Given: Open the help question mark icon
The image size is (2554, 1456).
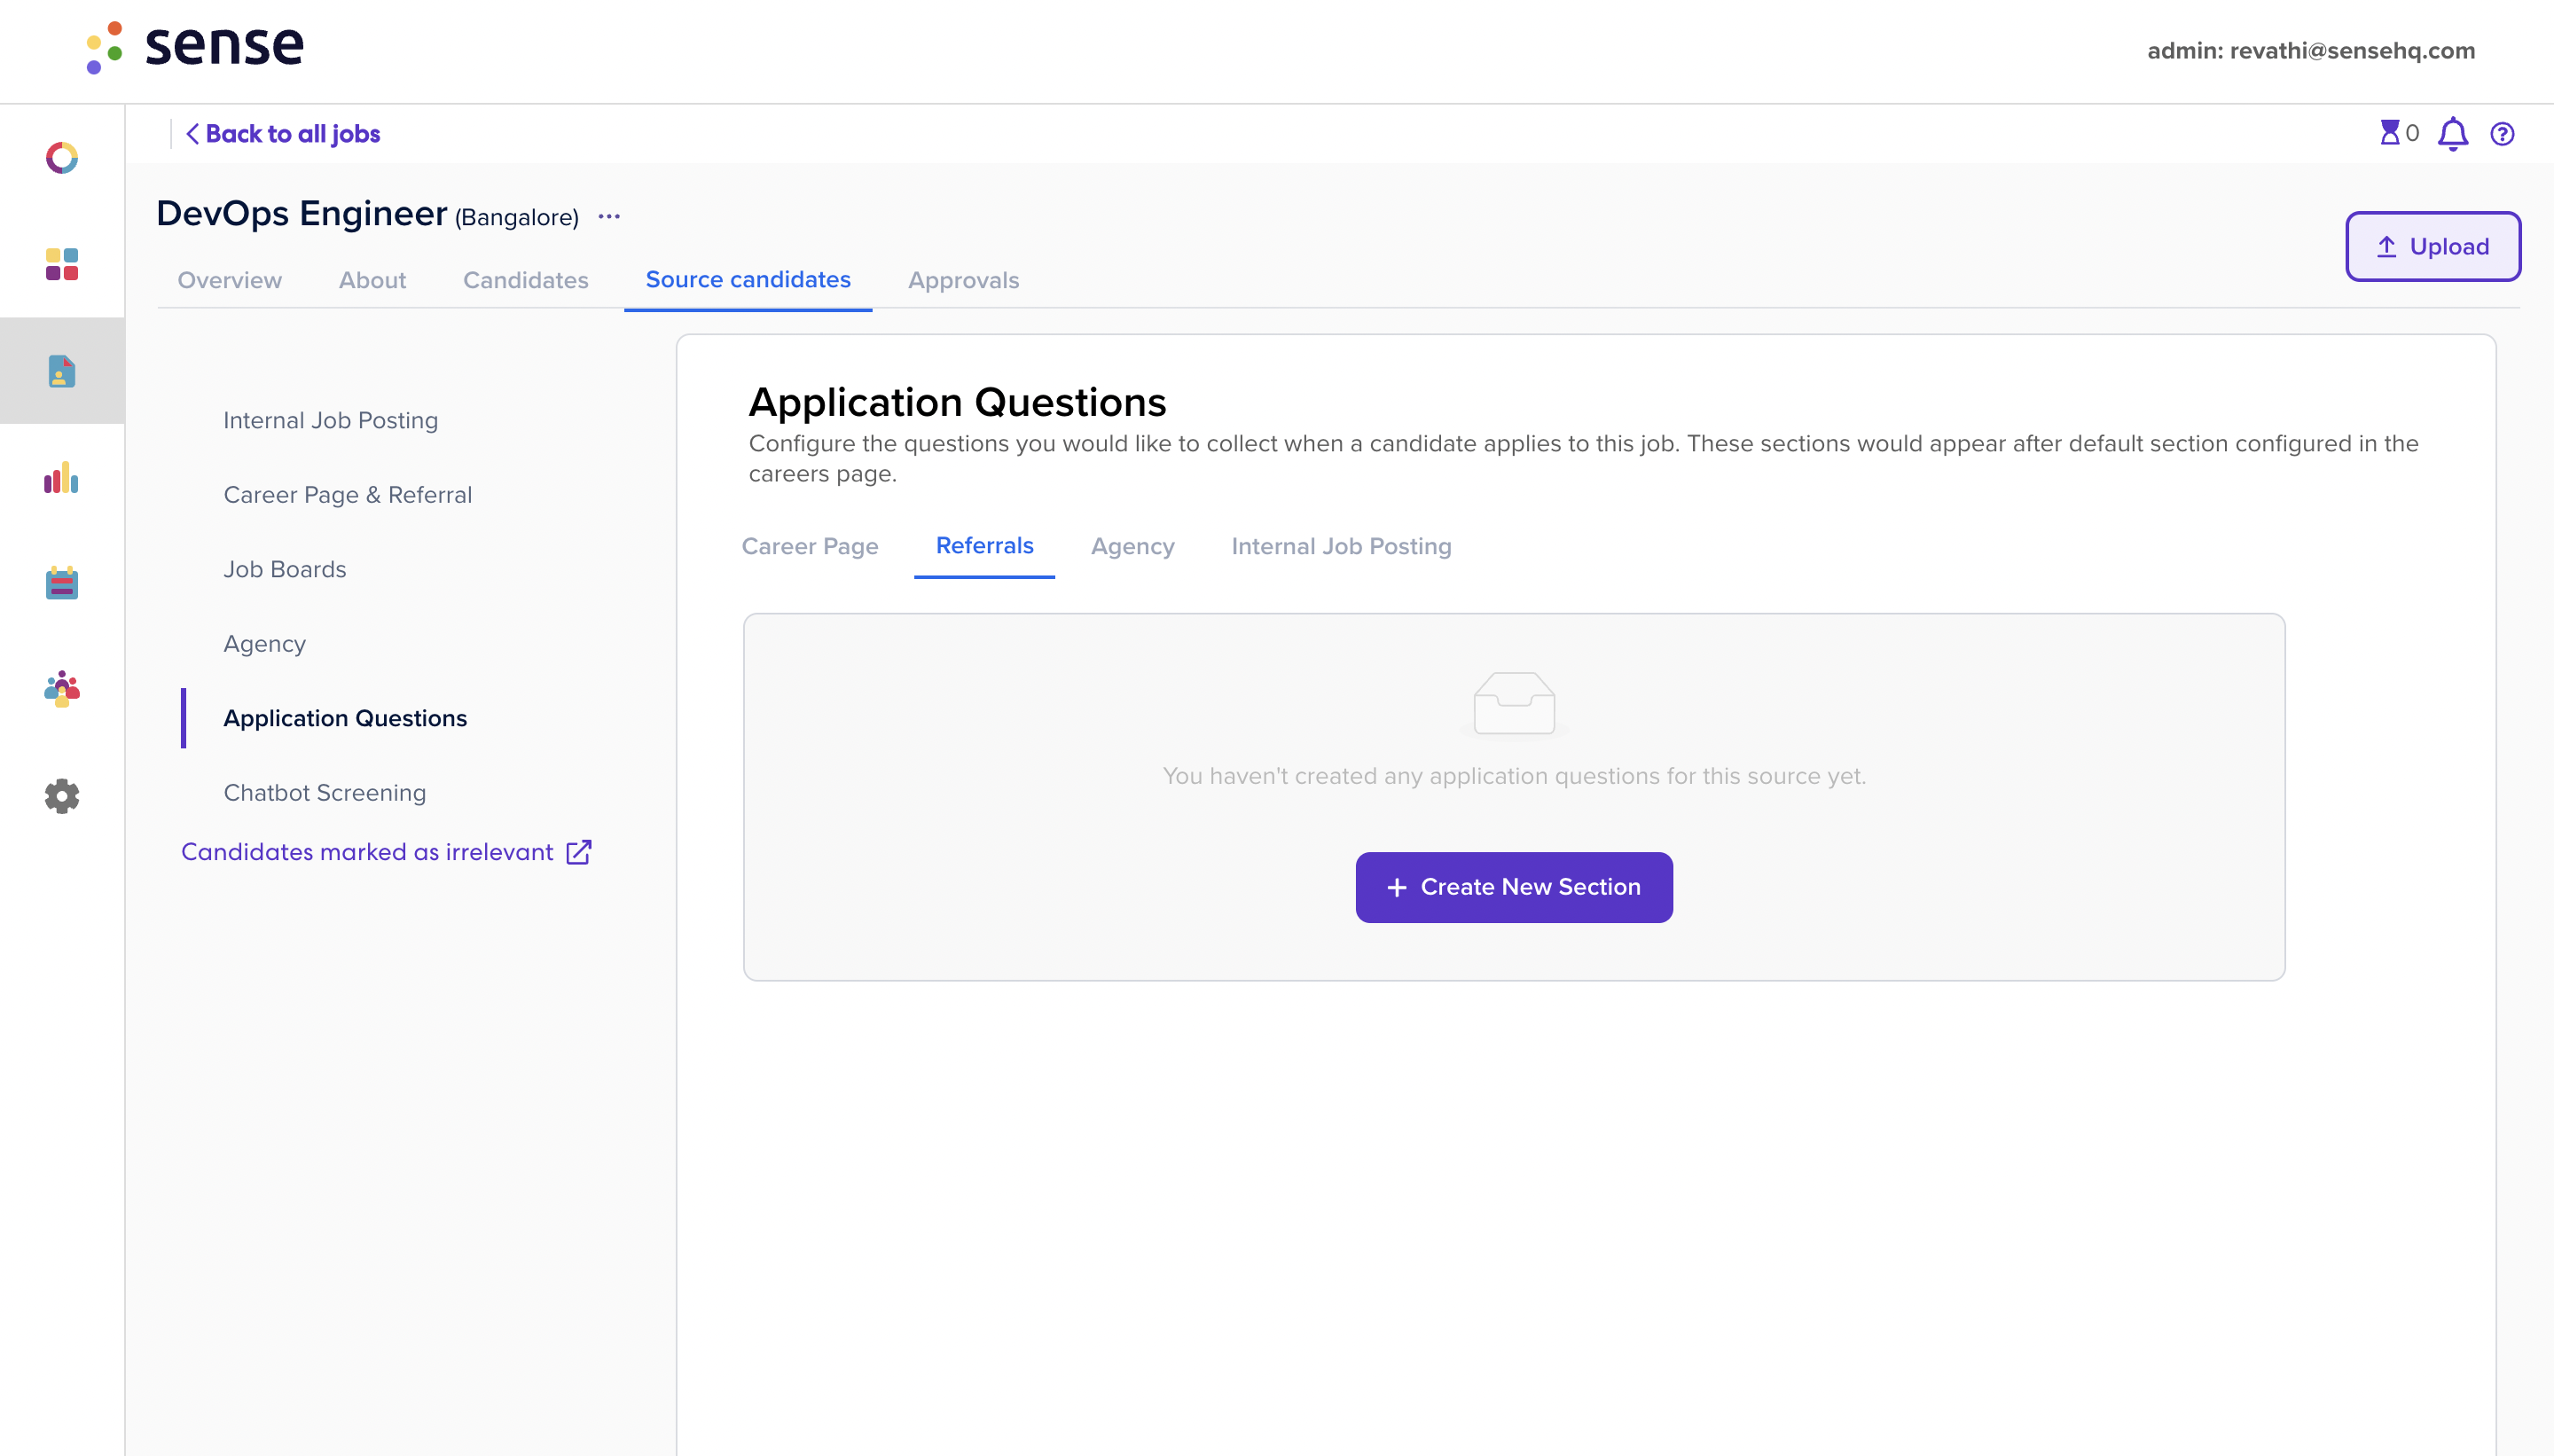Looking at the screenshot, I should 2502,134.
